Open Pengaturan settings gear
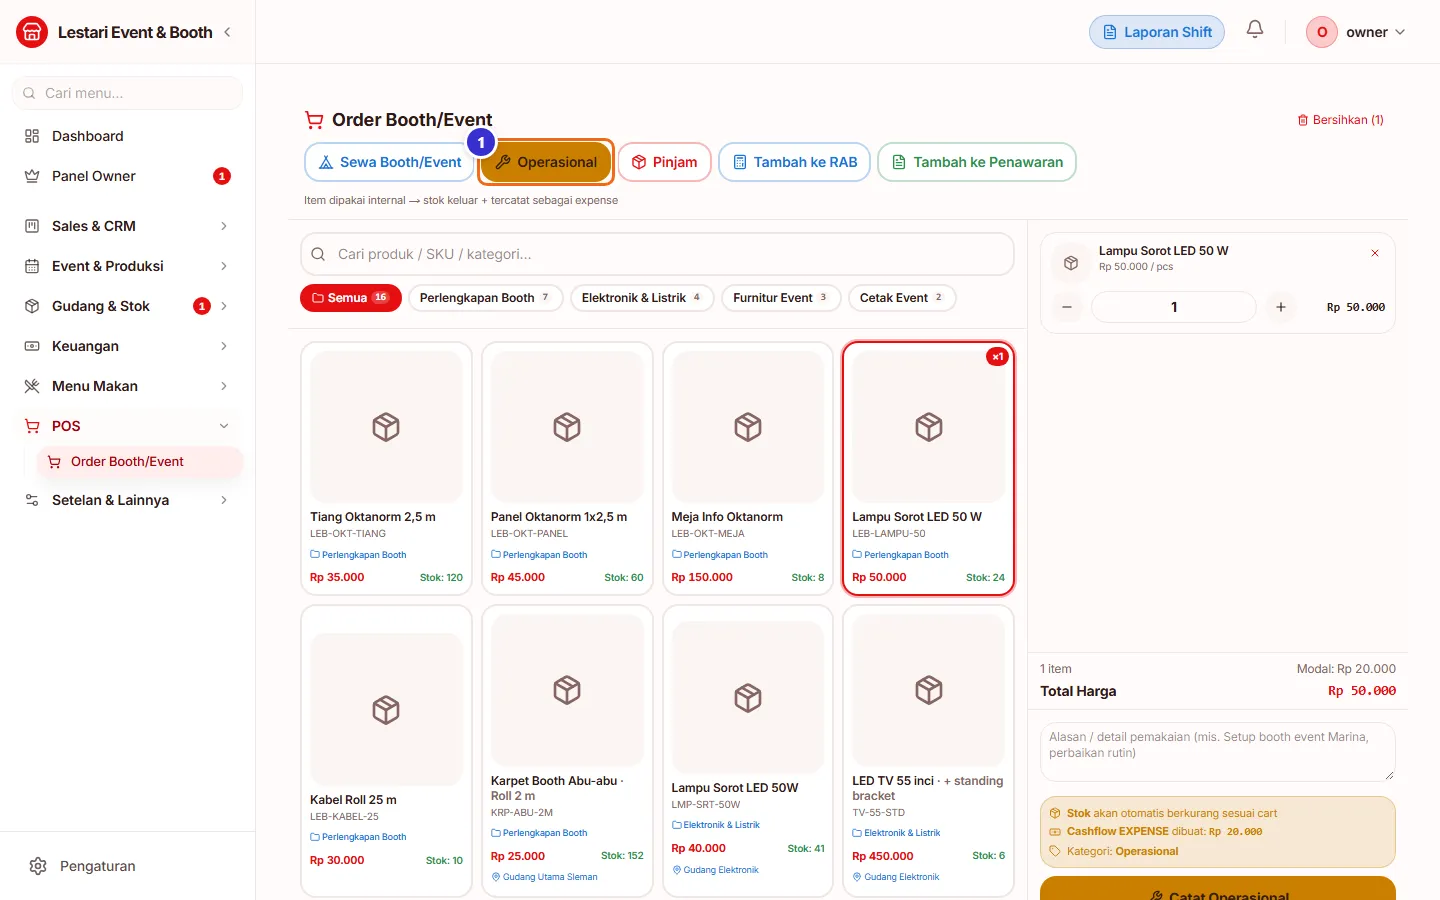Image resolution: width=1440 pixels, height=900 pixels. pos(38,866)
